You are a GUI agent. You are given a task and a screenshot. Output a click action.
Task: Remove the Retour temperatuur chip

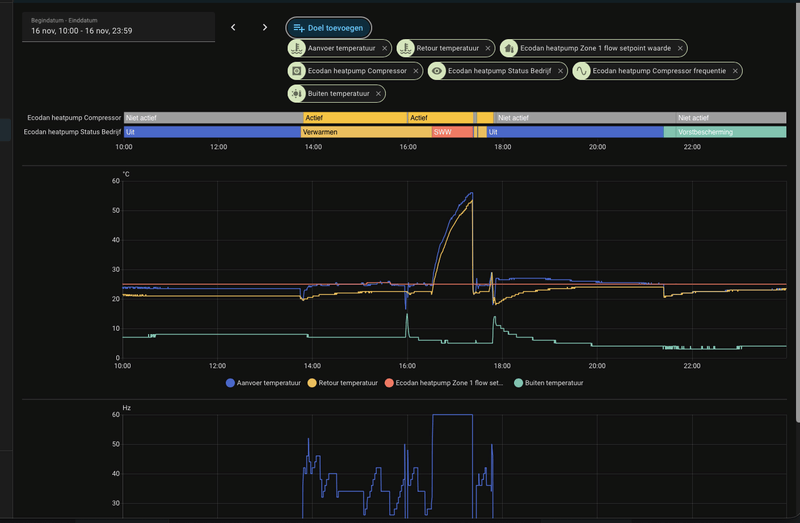[x=488, y=48]
